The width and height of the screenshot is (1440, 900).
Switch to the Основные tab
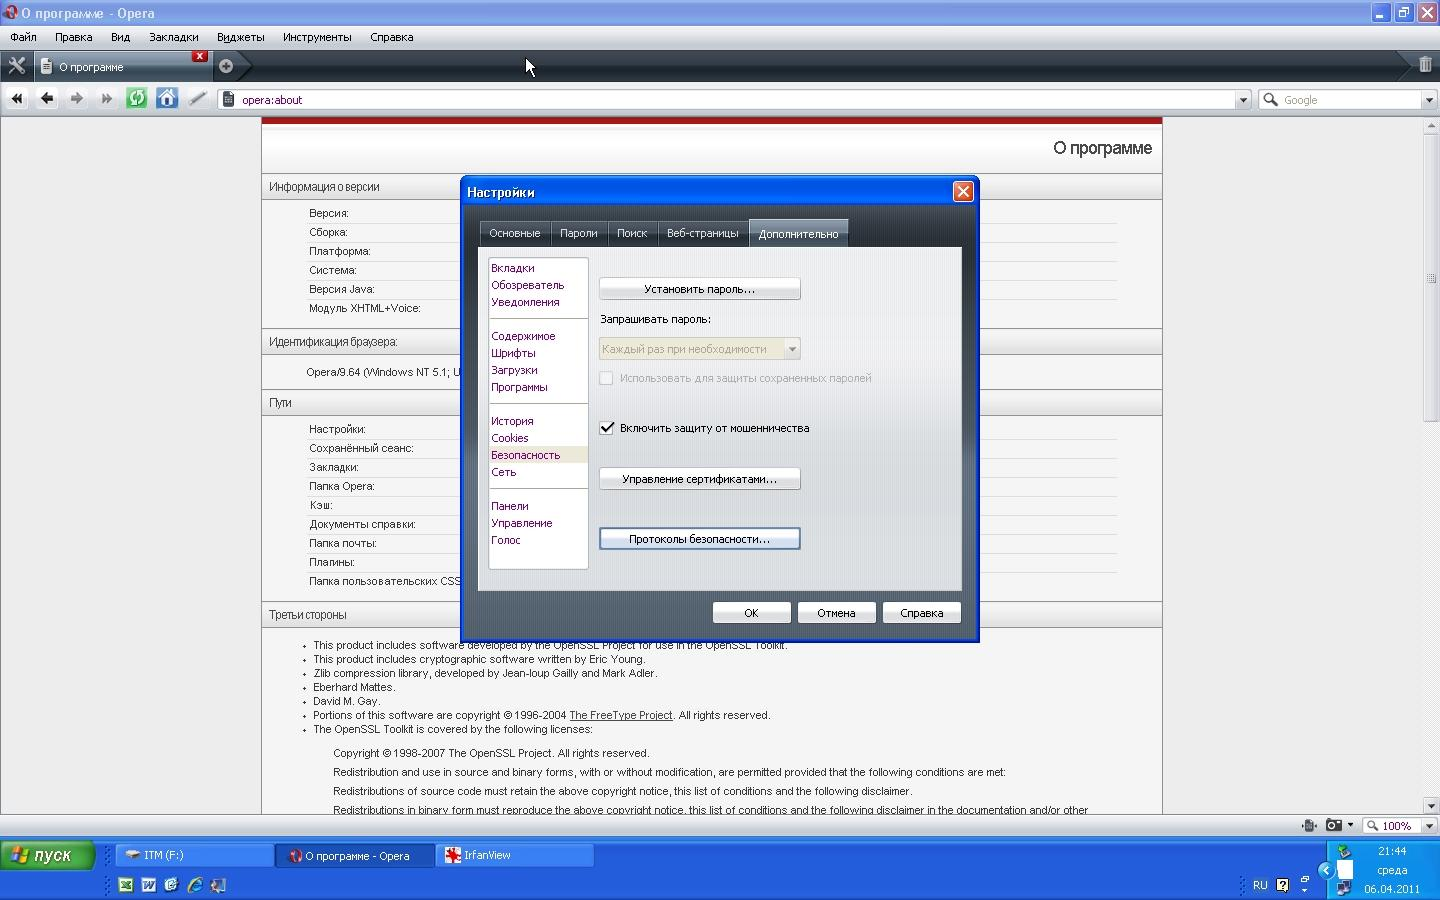point(515,233)
